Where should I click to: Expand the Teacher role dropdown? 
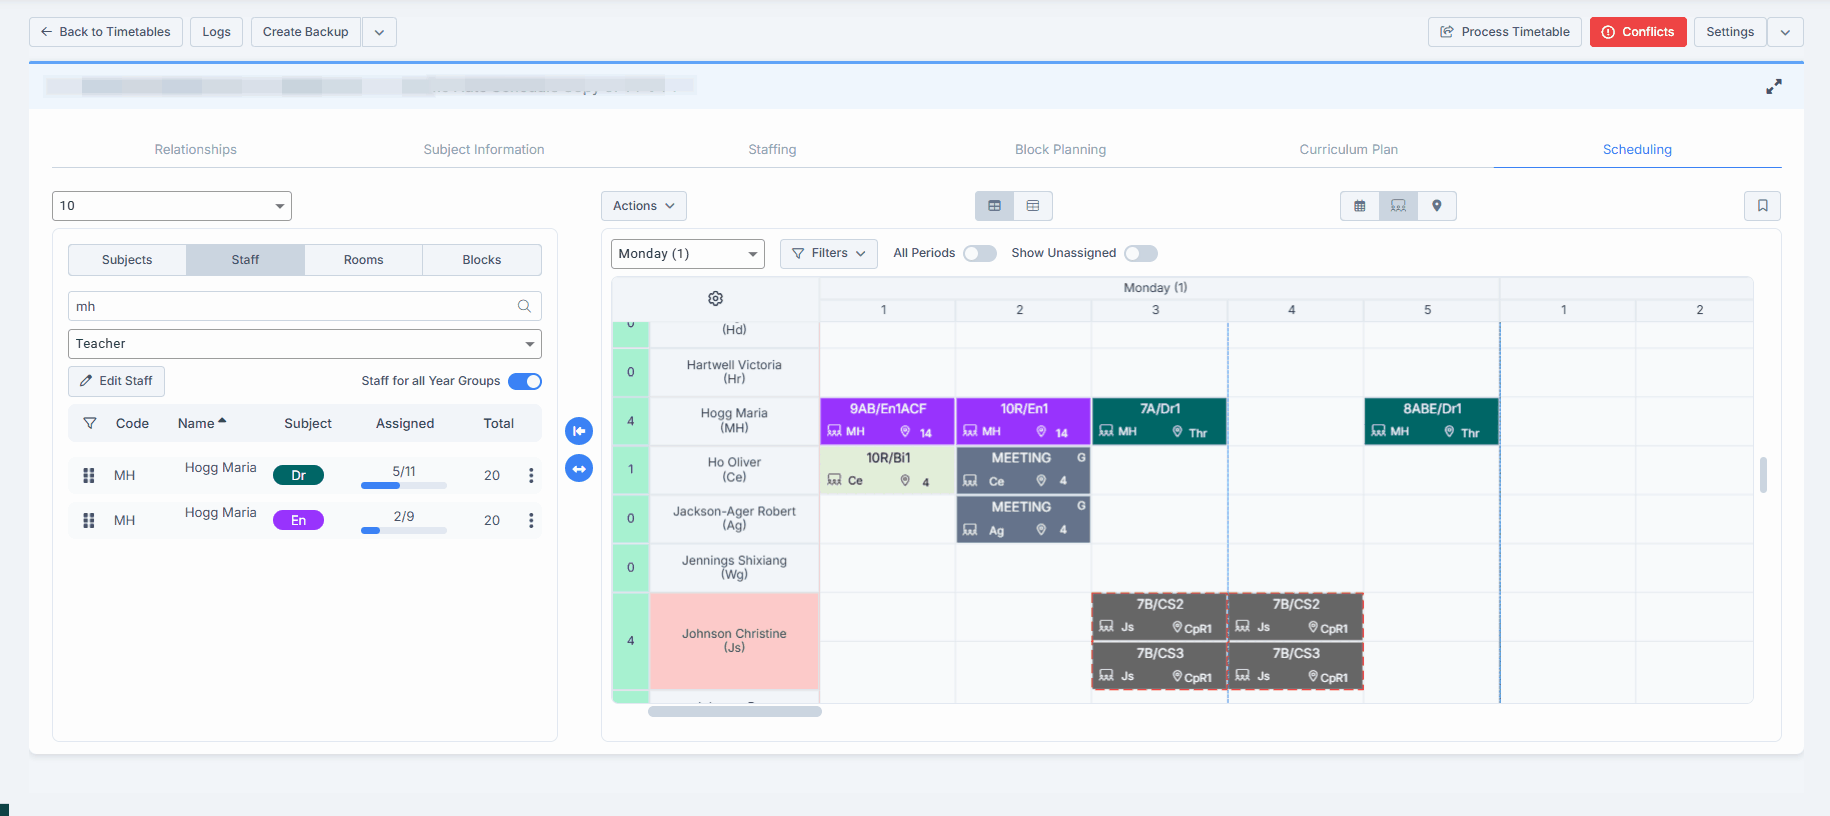(x=304, y=344)
